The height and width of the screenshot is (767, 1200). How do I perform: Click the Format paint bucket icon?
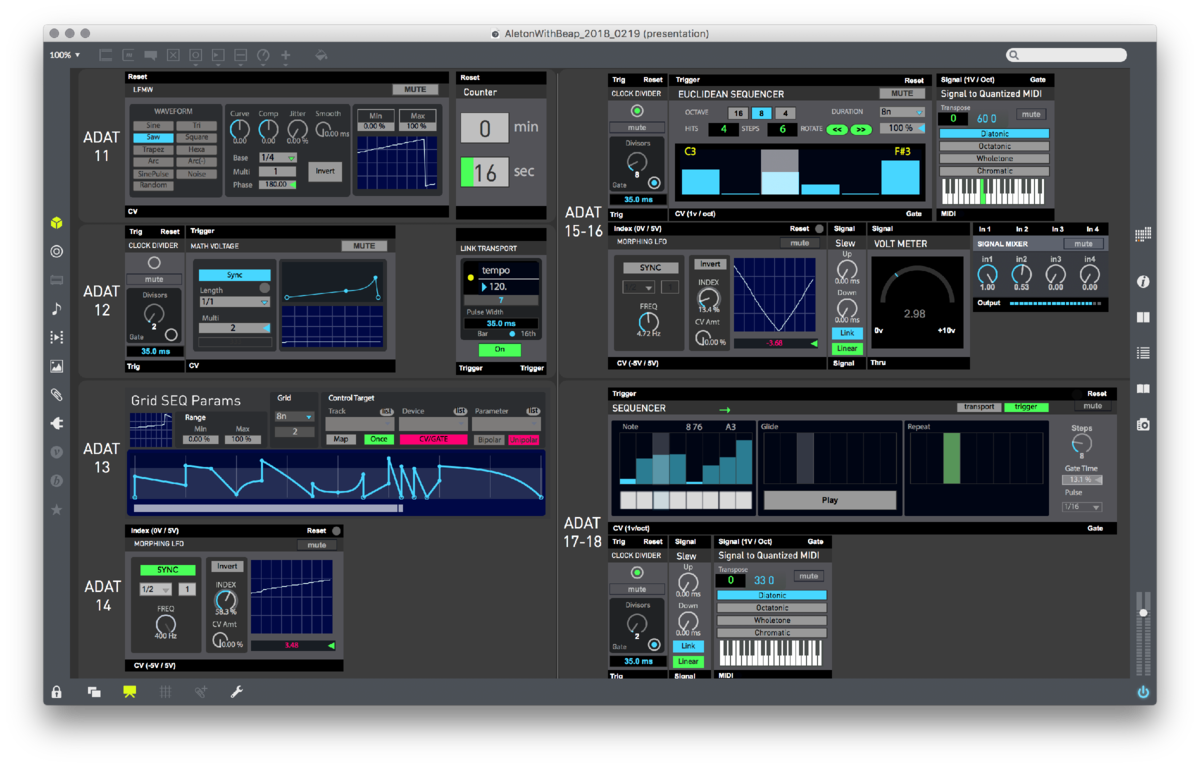321,56
